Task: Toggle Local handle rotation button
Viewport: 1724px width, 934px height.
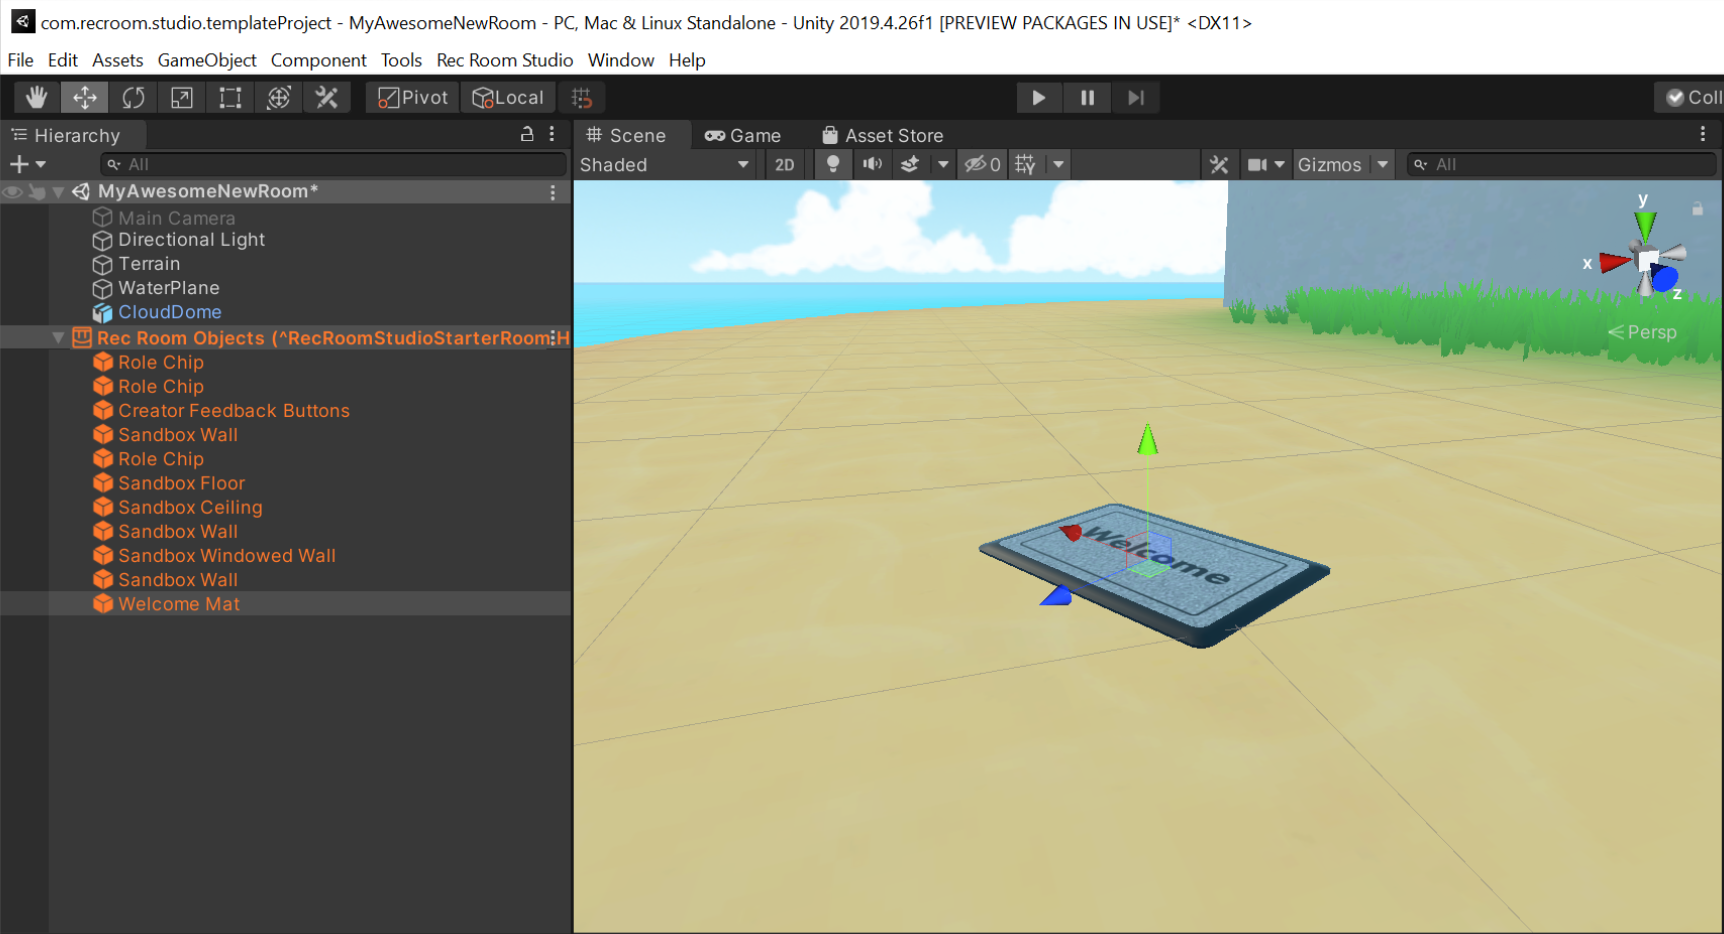Action: coord(509,97)
